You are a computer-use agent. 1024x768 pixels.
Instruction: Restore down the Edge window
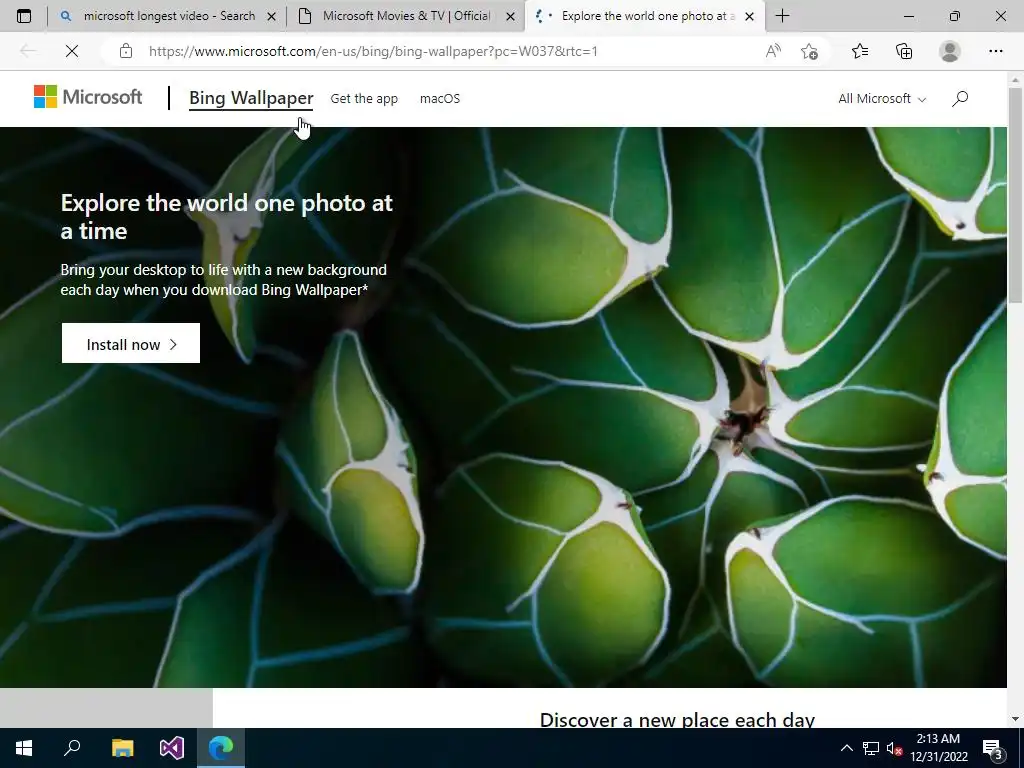pos(955,16)
